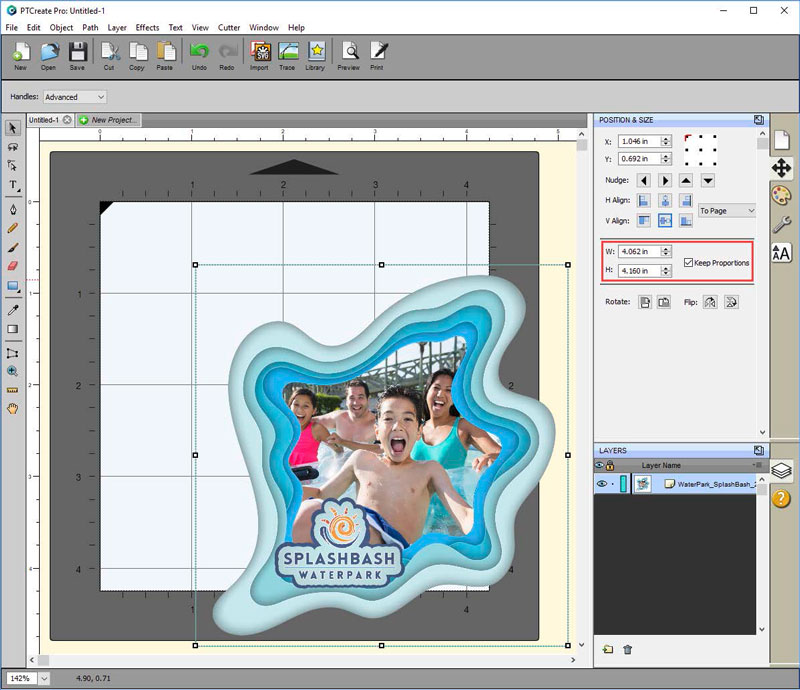Open the Position & Size move panel icon
The width and height of the screenshot is (800, 690).
point(781,168)
